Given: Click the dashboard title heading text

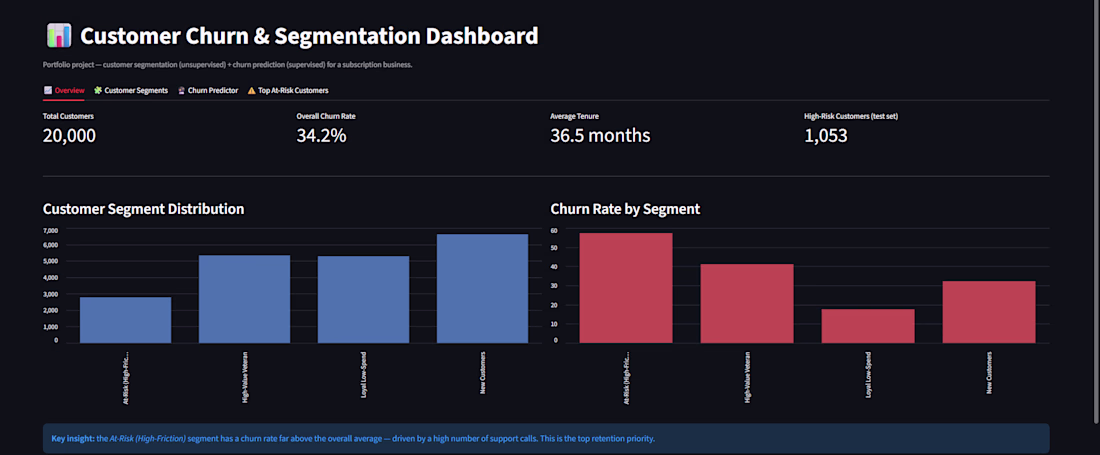Looking at the screenshot, I should [x=309, y=36].
